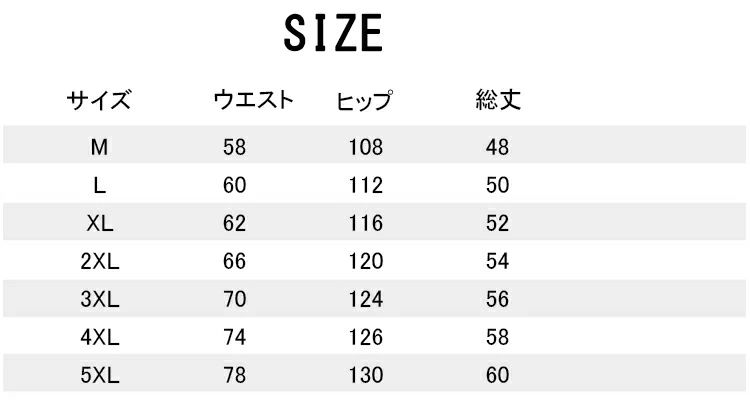Select the M size row label
The image size is (750, 409).
coord(99,147)
